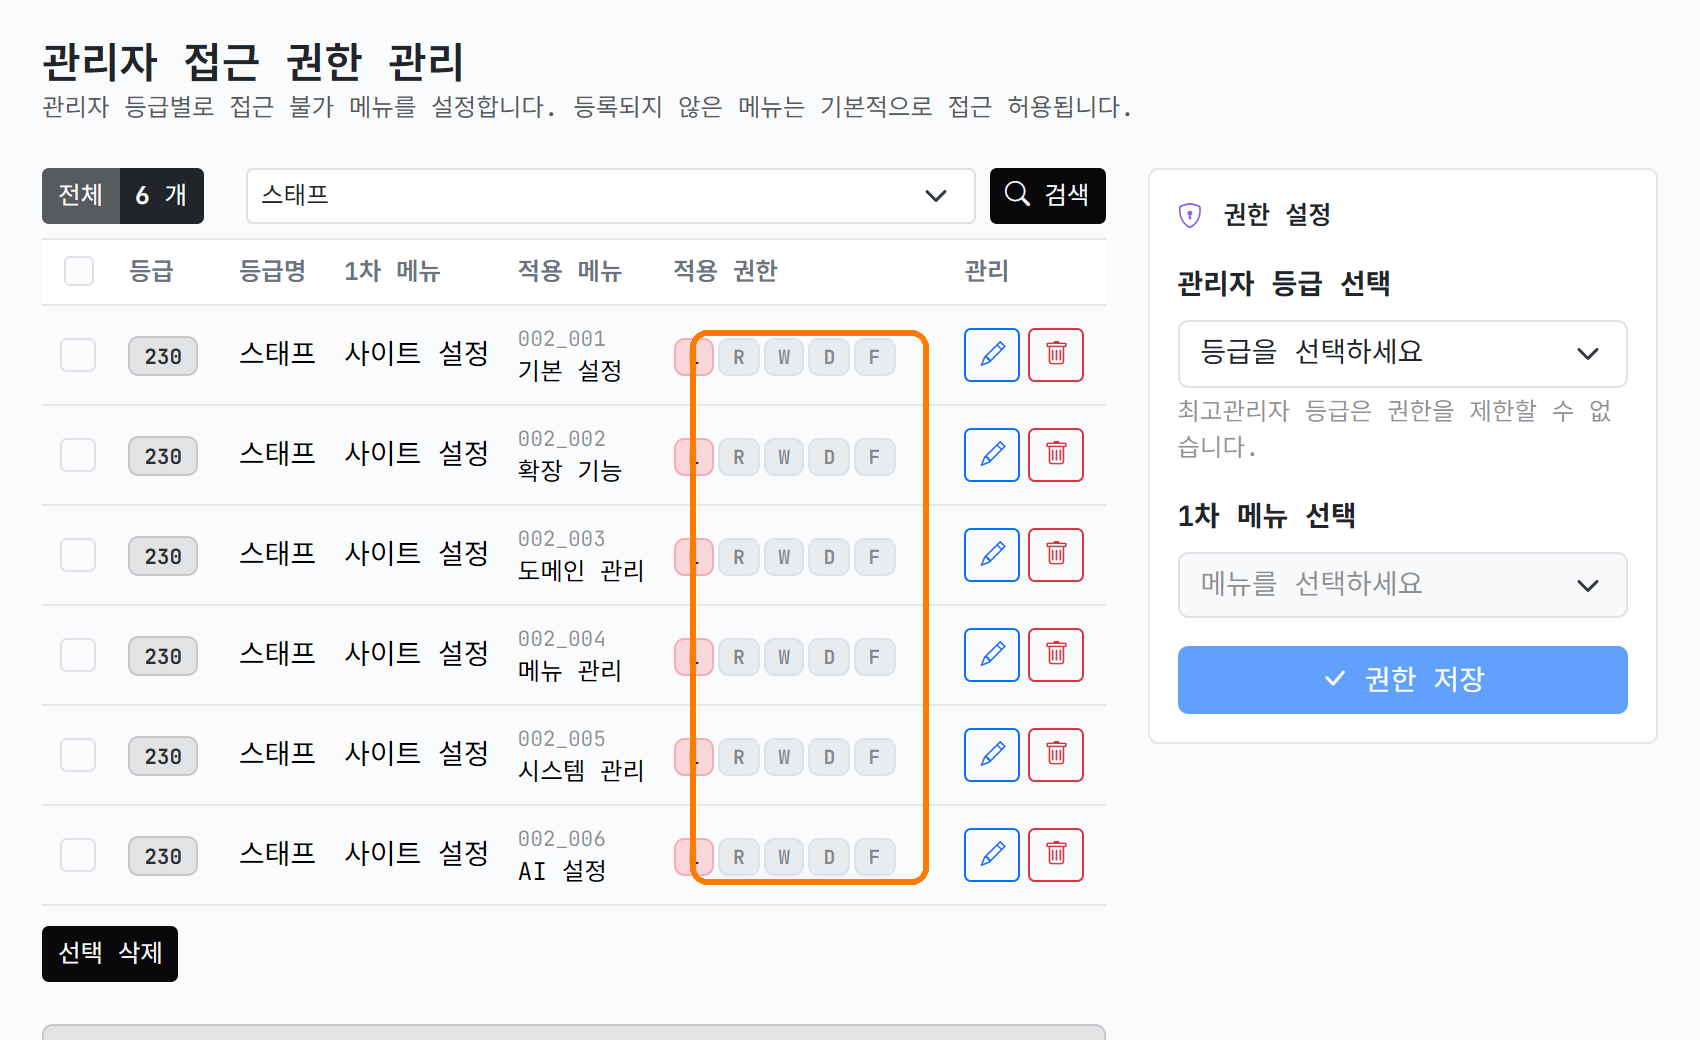Edit the 002_002 확장 기능 row

[992, 455]
